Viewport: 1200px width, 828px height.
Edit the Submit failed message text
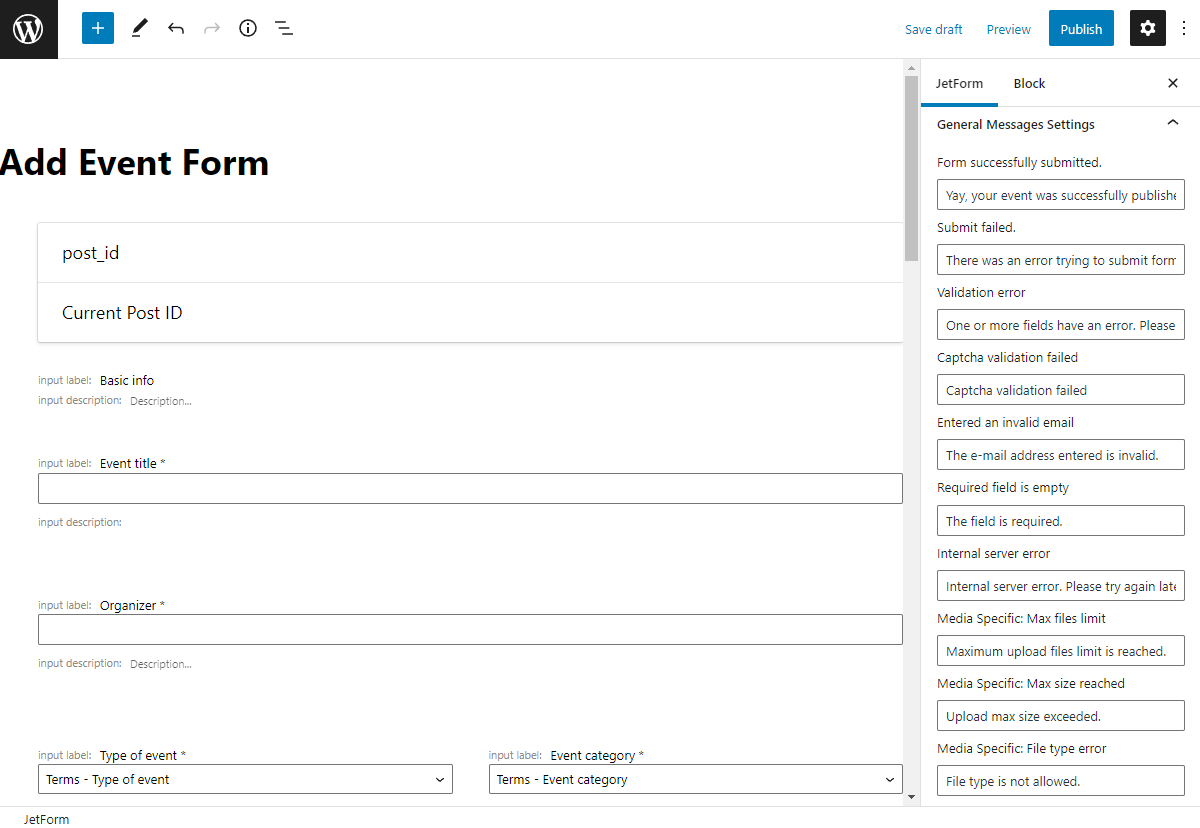pyautogui.click(x=1060, y=259)
